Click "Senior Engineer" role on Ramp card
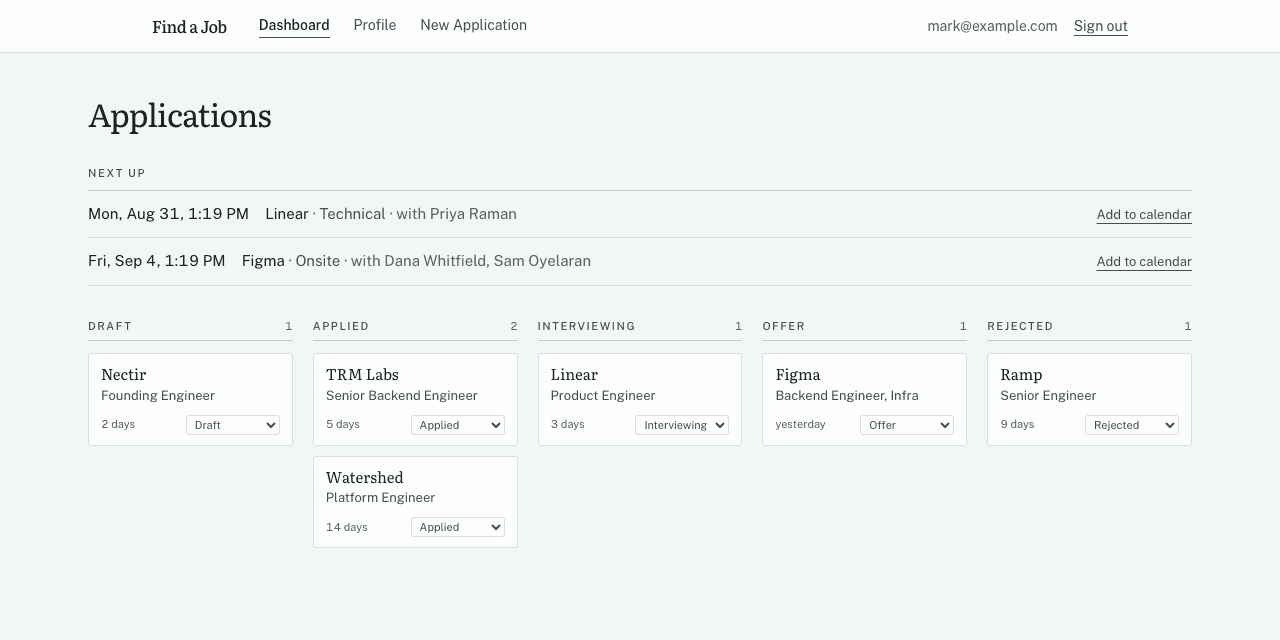This screenshot has width=1280, height=640. [1048, 396]
